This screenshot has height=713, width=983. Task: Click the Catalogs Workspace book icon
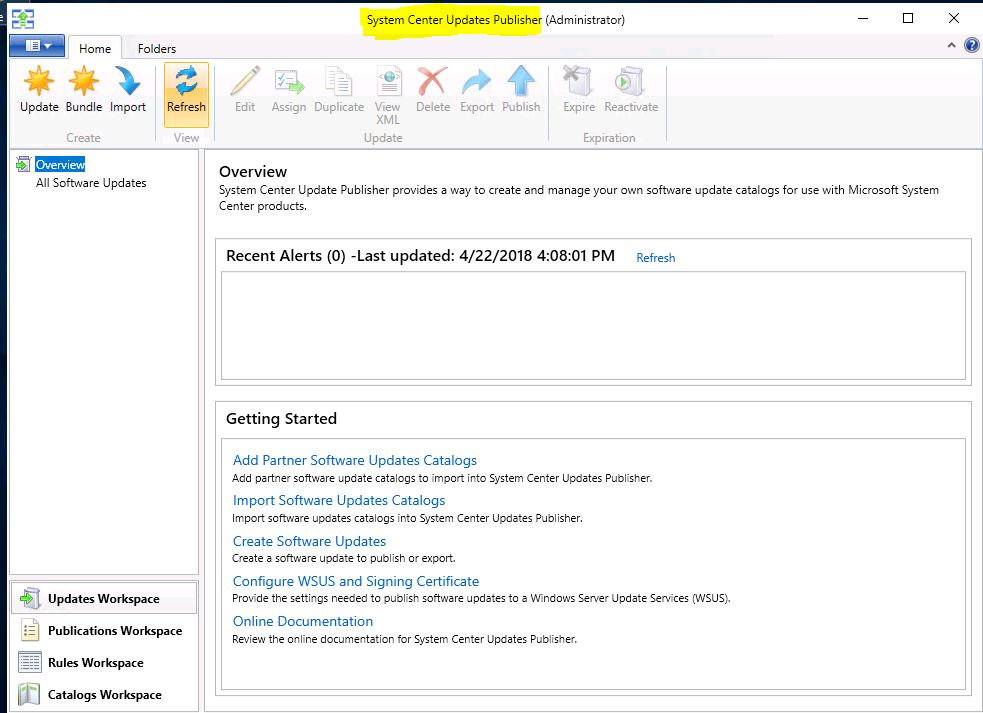[x=29, y=694]
